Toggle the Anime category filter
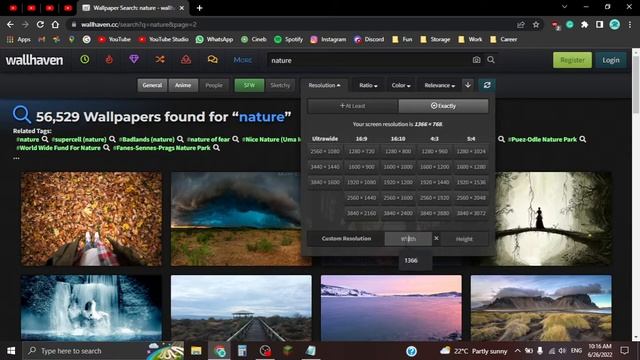This screenshot has width=640, height=360. pos(183,85)
